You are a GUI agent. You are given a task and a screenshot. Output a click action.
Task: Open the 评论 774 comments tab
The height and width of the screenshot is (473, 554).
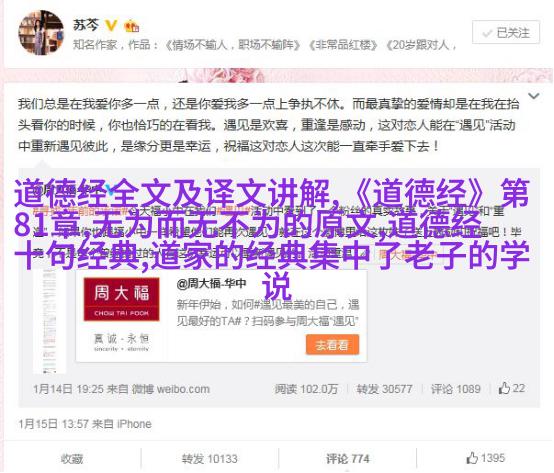coord(347,459)
